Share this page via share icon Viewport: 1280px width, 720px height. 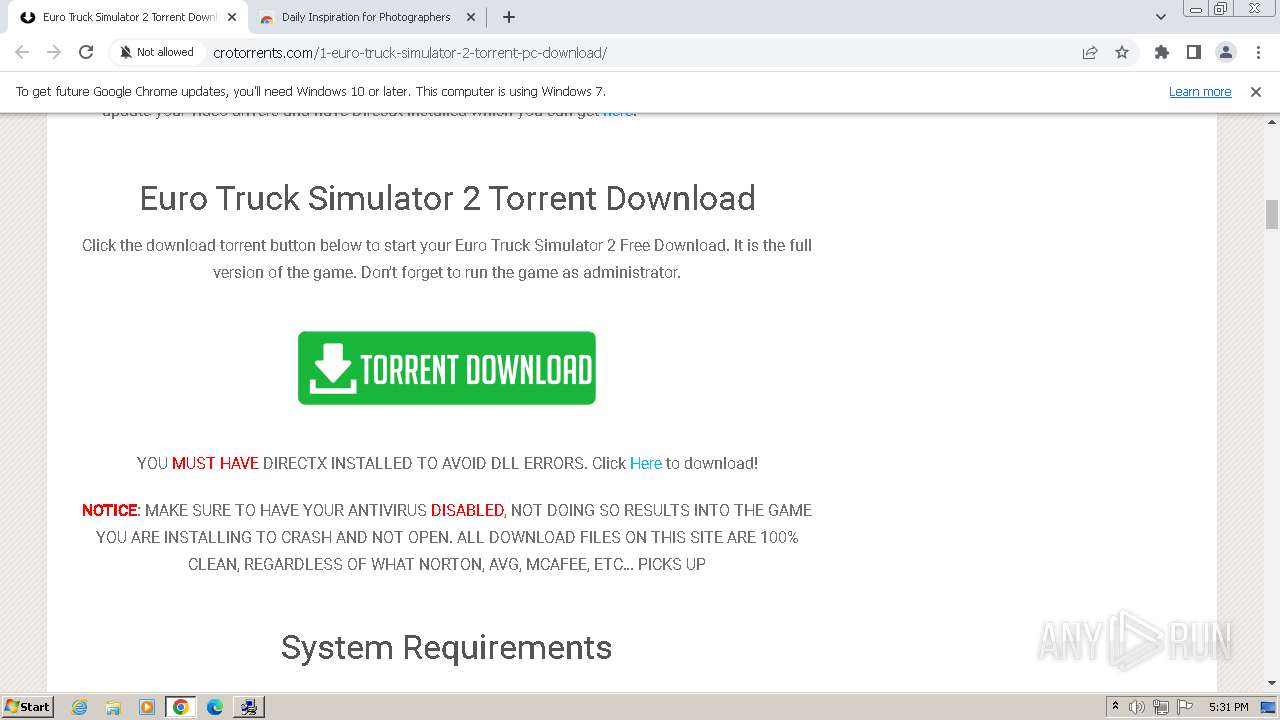coord(1090,52)
